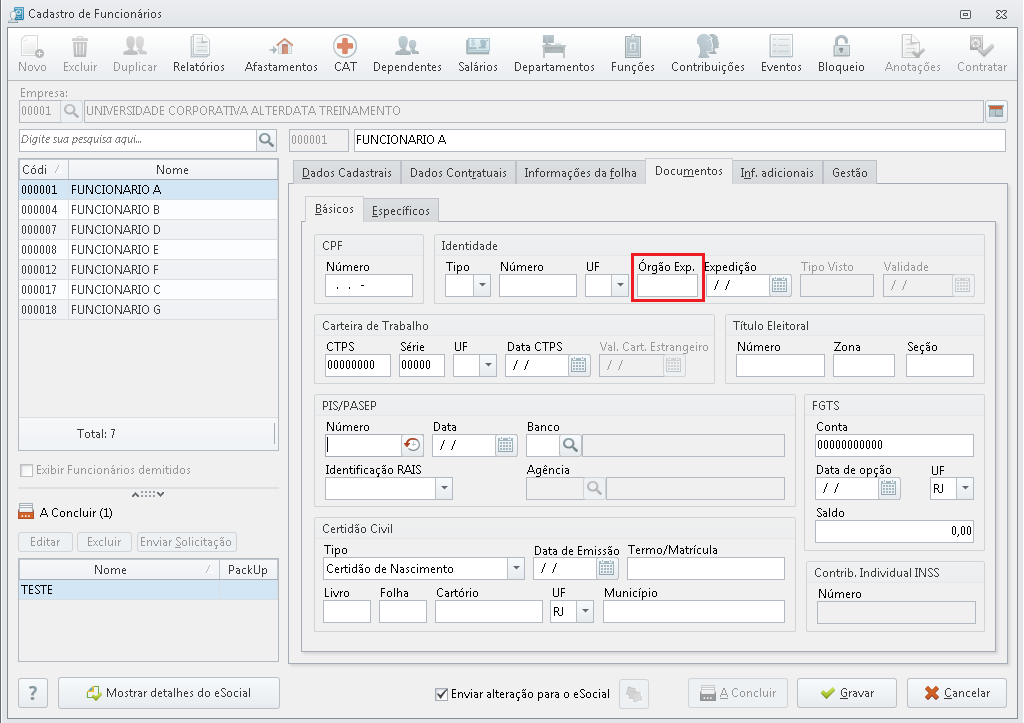Select the TESTE row in A Concluir list
This screenshot has width=1024, height=723.
click(x=148, y=590)
